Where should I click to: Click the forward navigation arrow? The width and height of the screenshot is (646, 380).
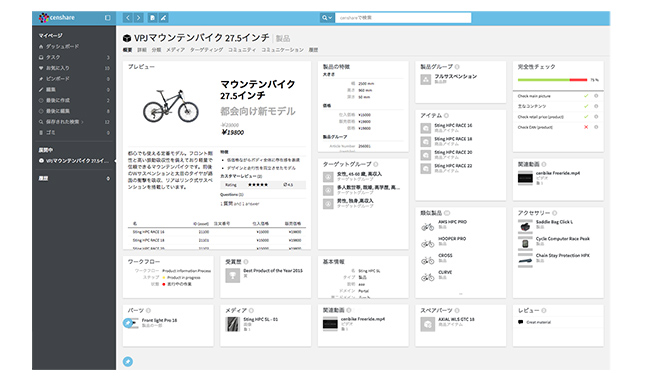coord(139,18)
